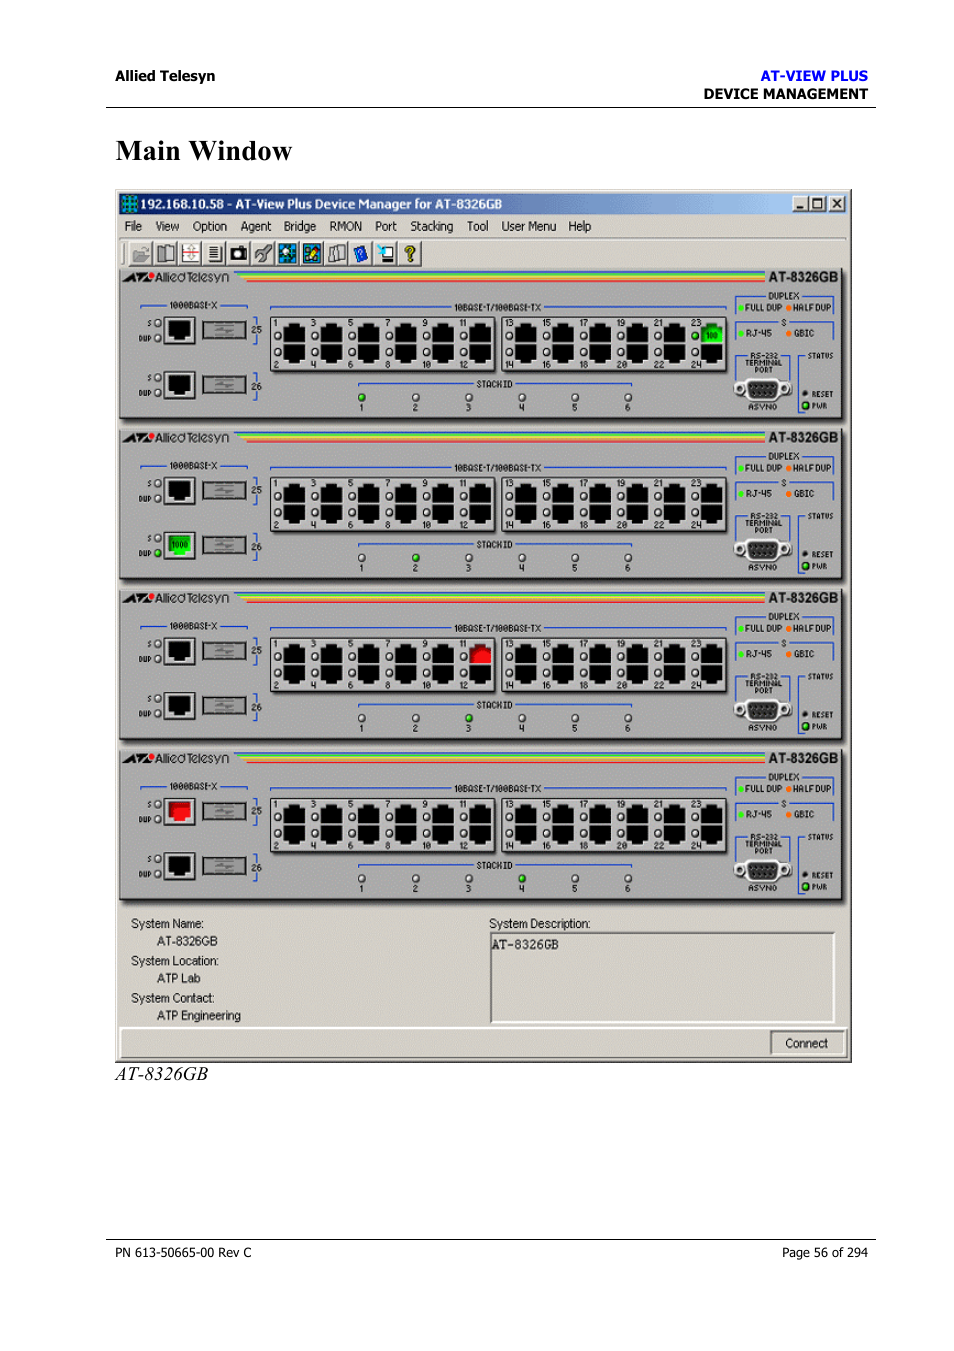Viewport: 954px width, 1351px height.
Task: Select green port 23 on stack unit 1
Action: (712, 334)
